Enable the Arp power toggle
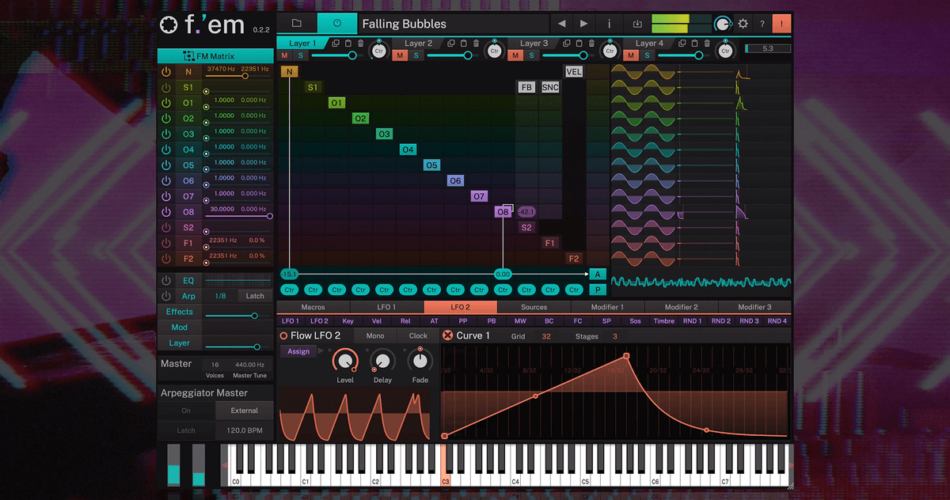 [x=166, y=296]
